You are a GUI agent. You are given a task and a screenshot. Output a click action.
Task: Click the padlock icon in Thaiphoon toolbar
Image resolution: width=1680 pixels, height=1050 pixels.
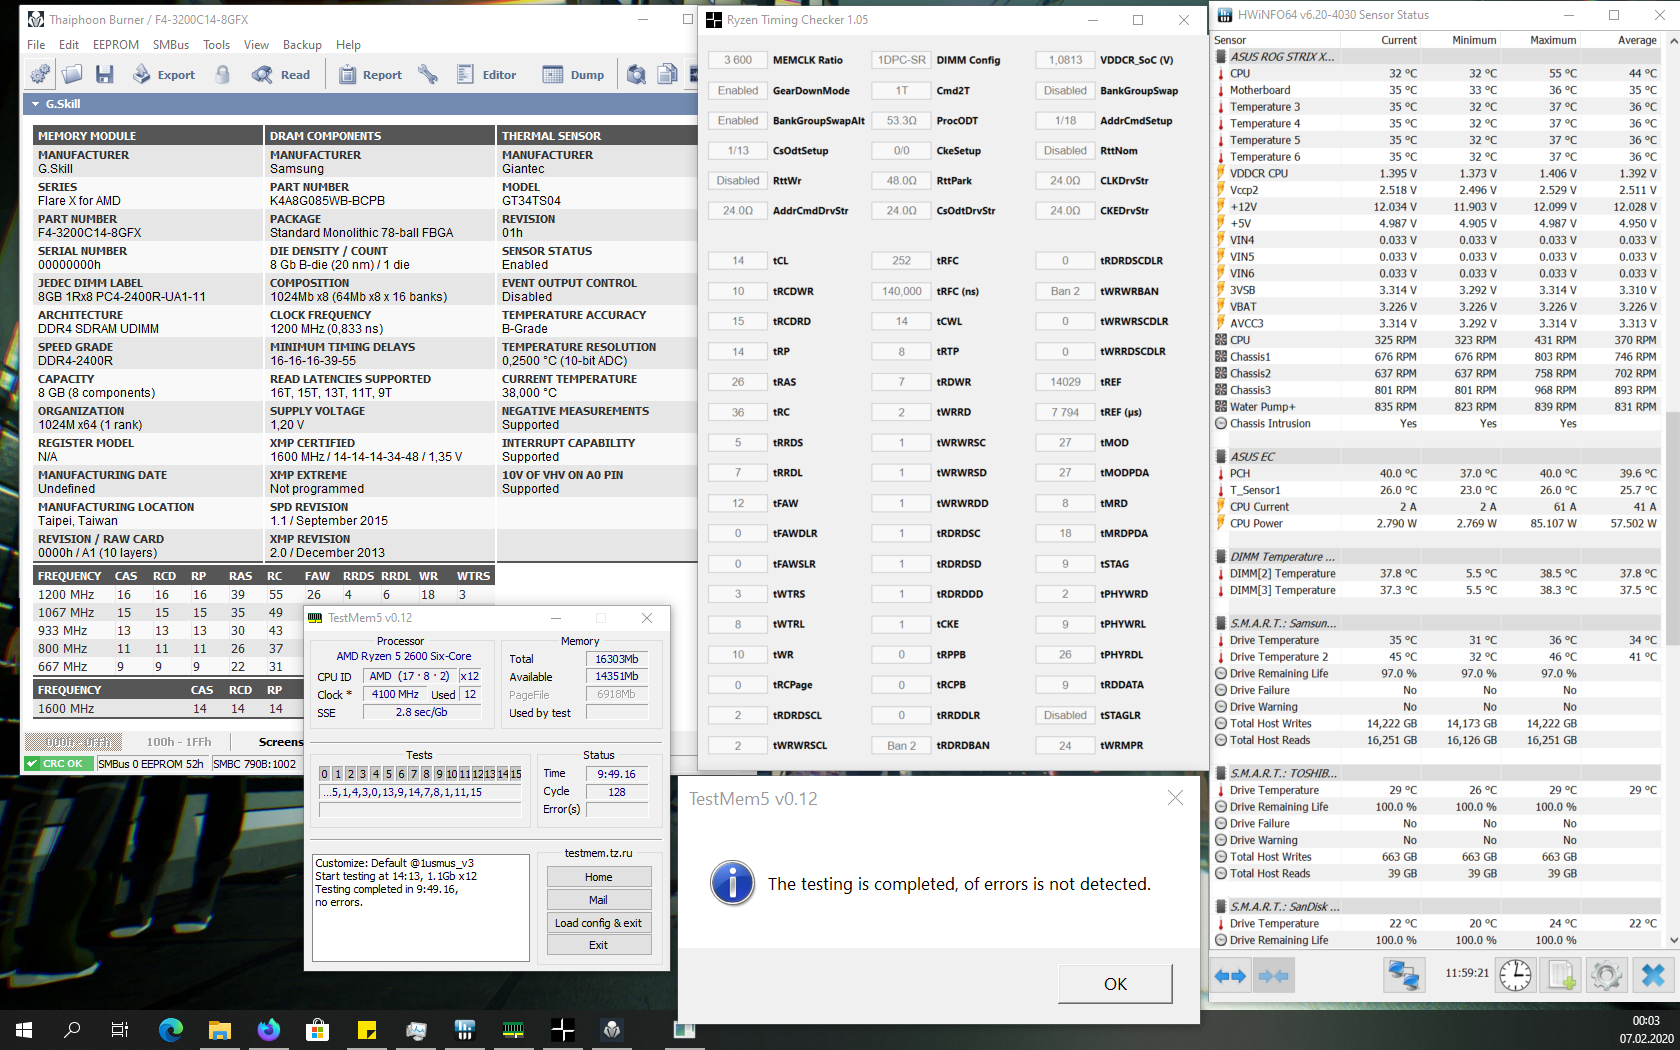[222, 74]
